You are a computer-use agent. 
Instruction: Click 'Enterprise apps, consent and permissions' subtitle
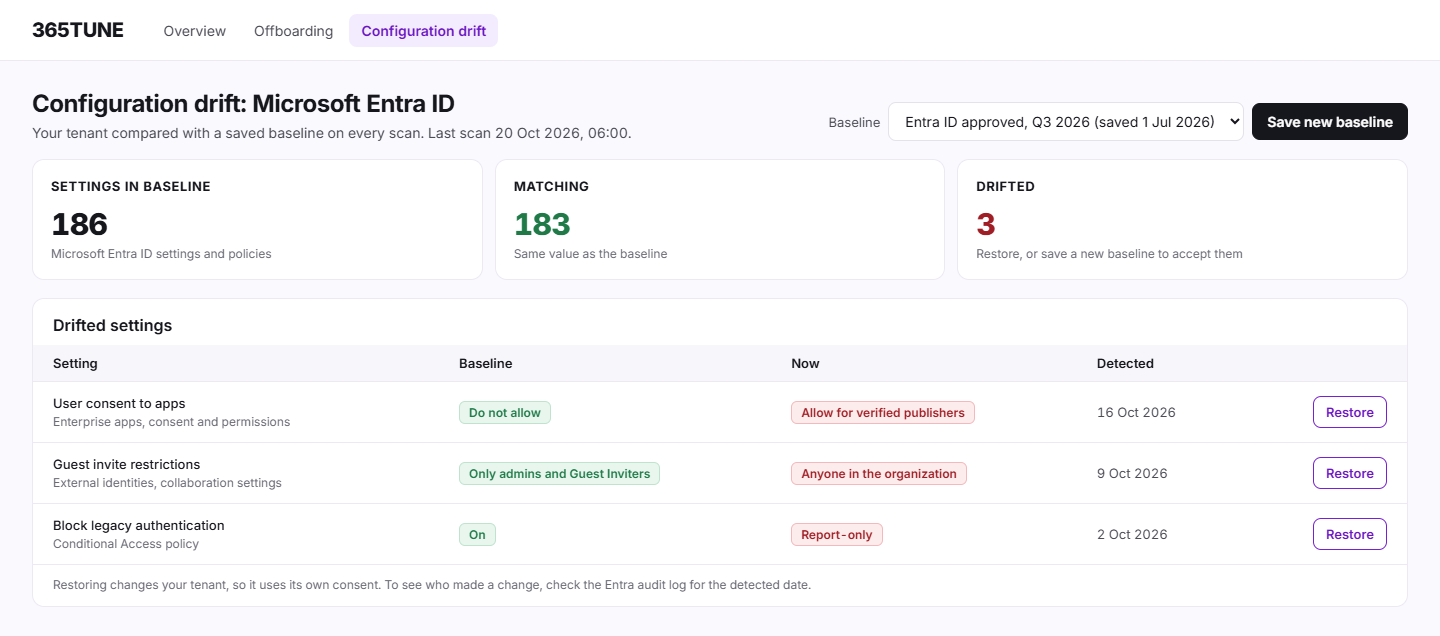172,422
